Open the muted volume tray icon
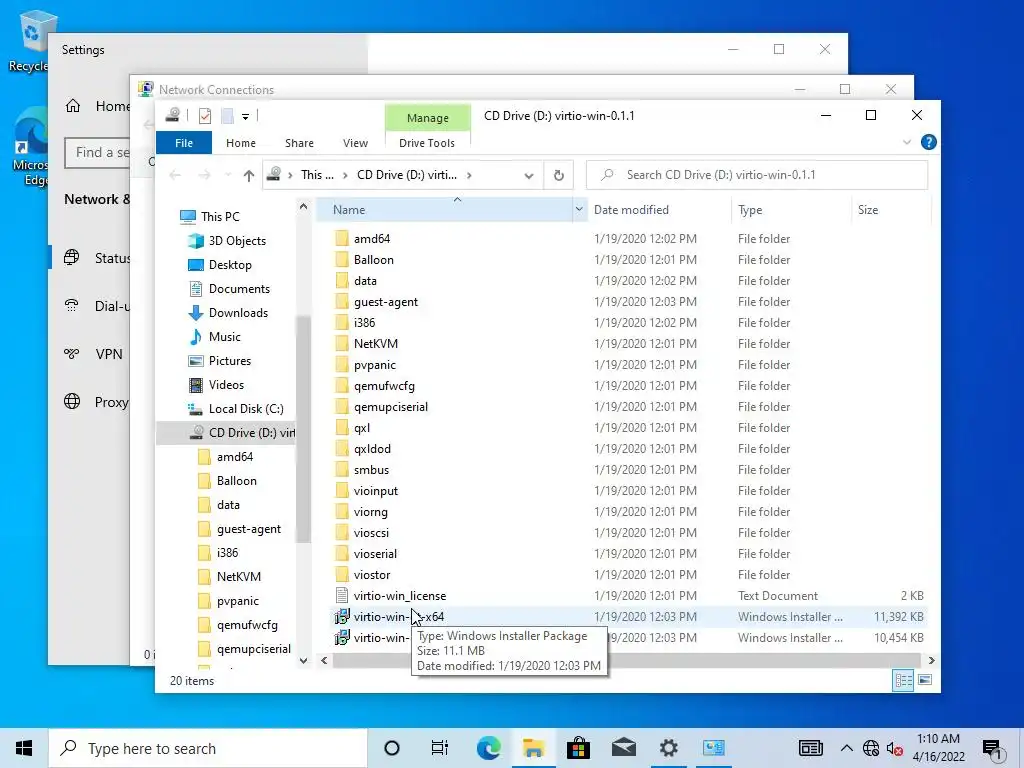Image resolution: width=1024 pixels, height=768 pixels. coord(894,748)
